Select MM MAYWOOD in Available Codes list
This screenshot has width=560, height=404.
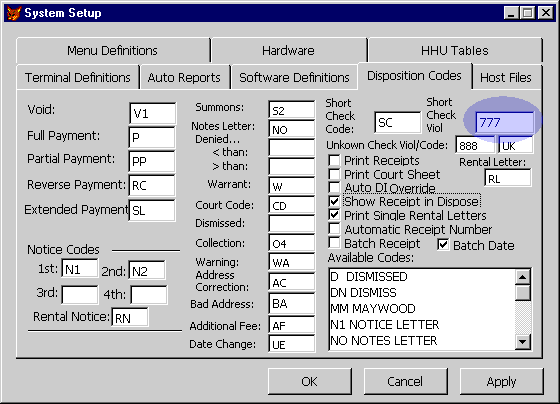(373, 308)
